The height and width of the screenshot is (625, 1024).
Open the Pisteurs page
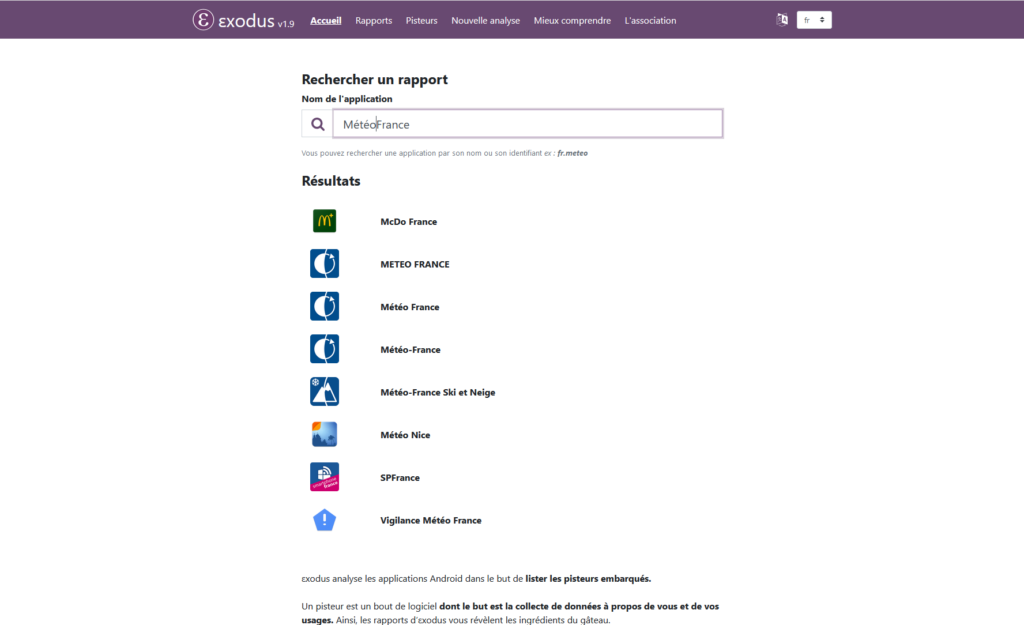pos(421,20)
